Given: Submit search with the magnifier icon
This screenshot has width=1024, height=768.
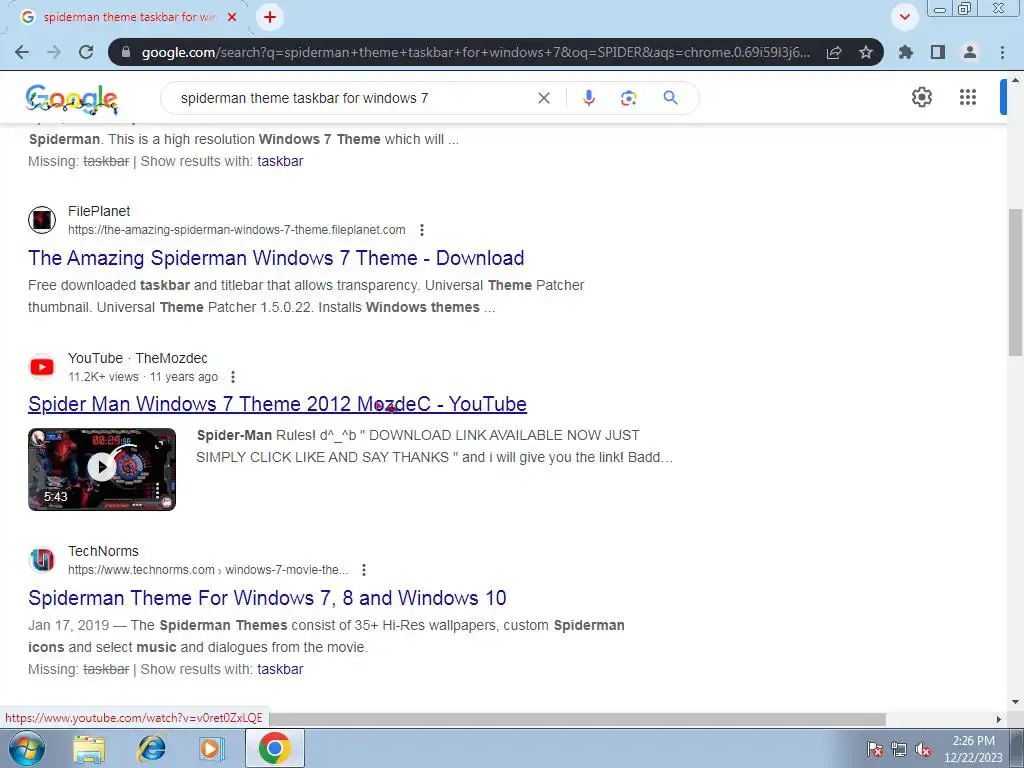Looking at the screenshot, I should tap(670, 98).
